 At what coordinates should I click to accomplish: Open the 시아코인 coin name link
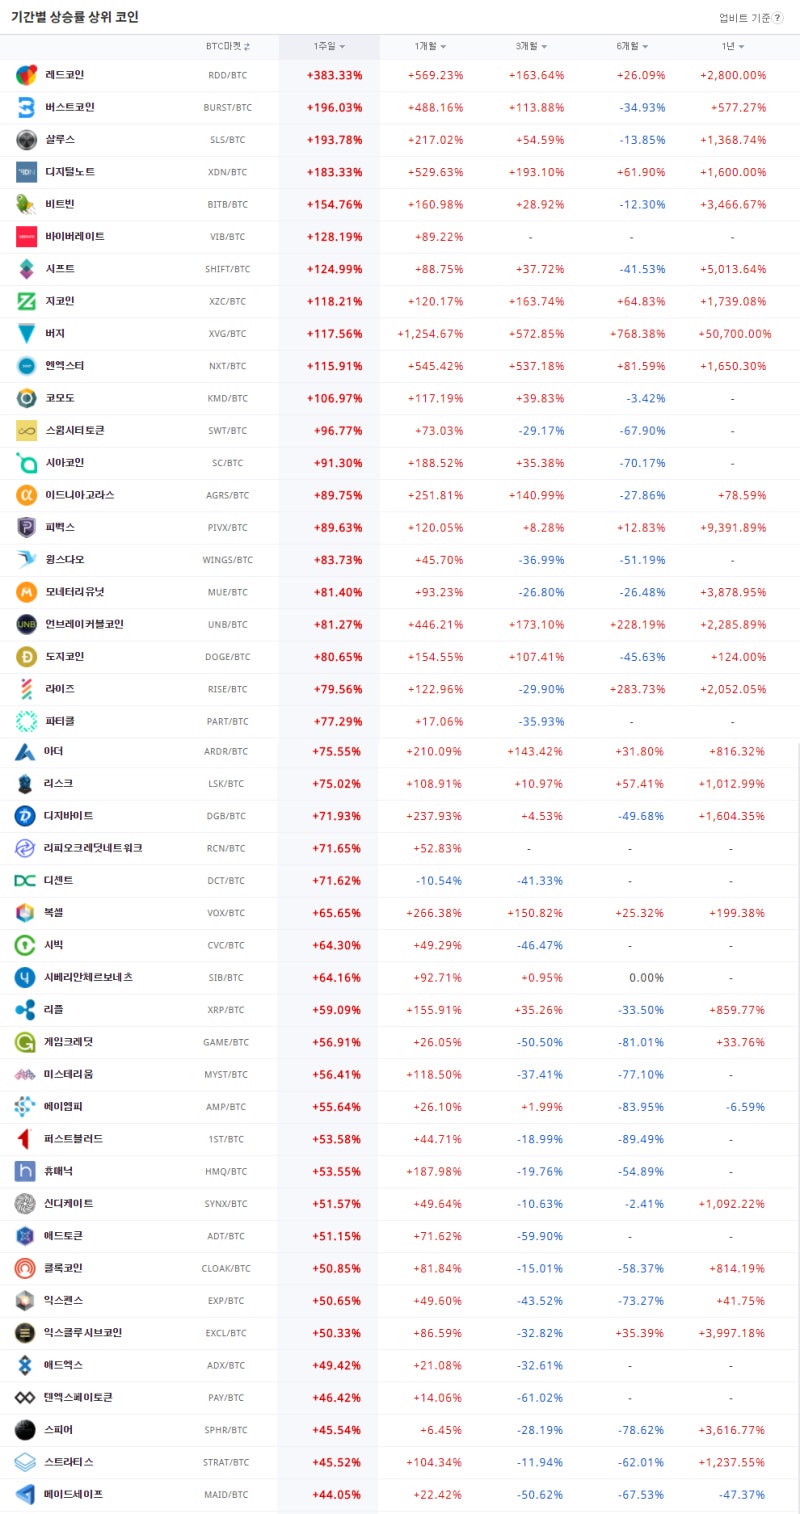coord(65,462)
